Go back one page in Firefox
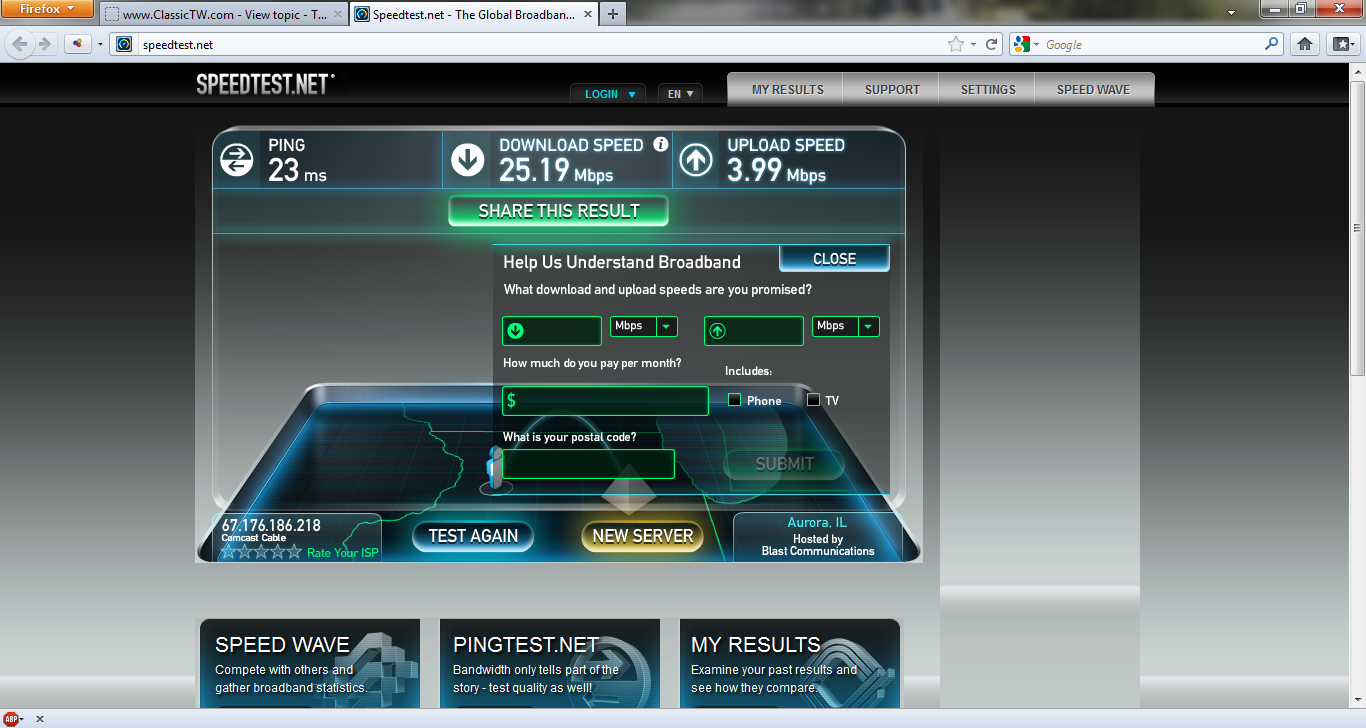The height and width of the screenshot is (728, 1366). point(19,44)
